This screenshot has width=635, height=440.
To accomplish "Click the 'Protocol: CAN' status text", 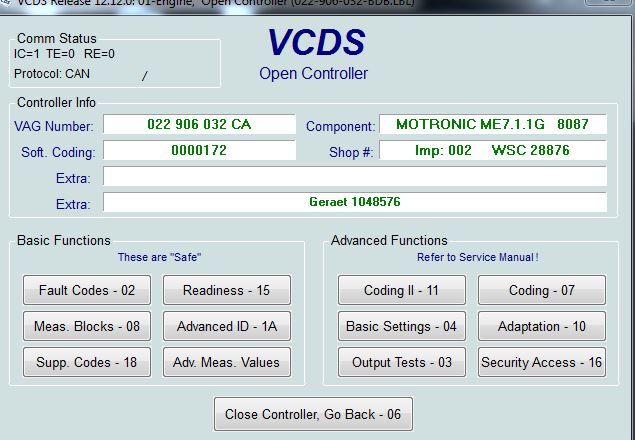I will pyautogui.click(x=52, y=74).
